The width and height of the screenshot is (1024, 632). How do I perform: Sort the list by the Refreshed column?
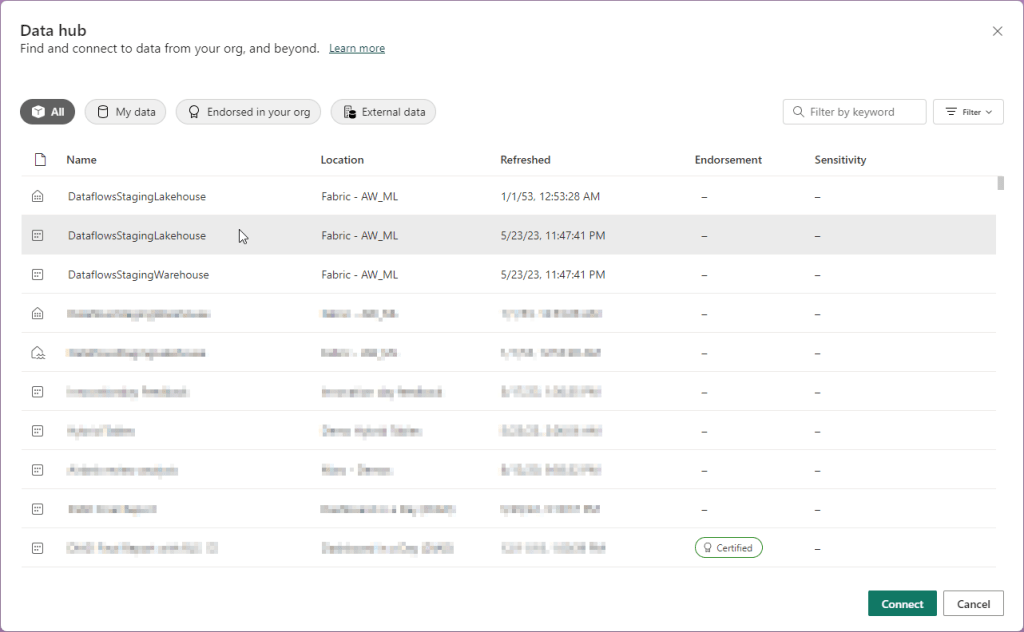[x=525, y=160]
